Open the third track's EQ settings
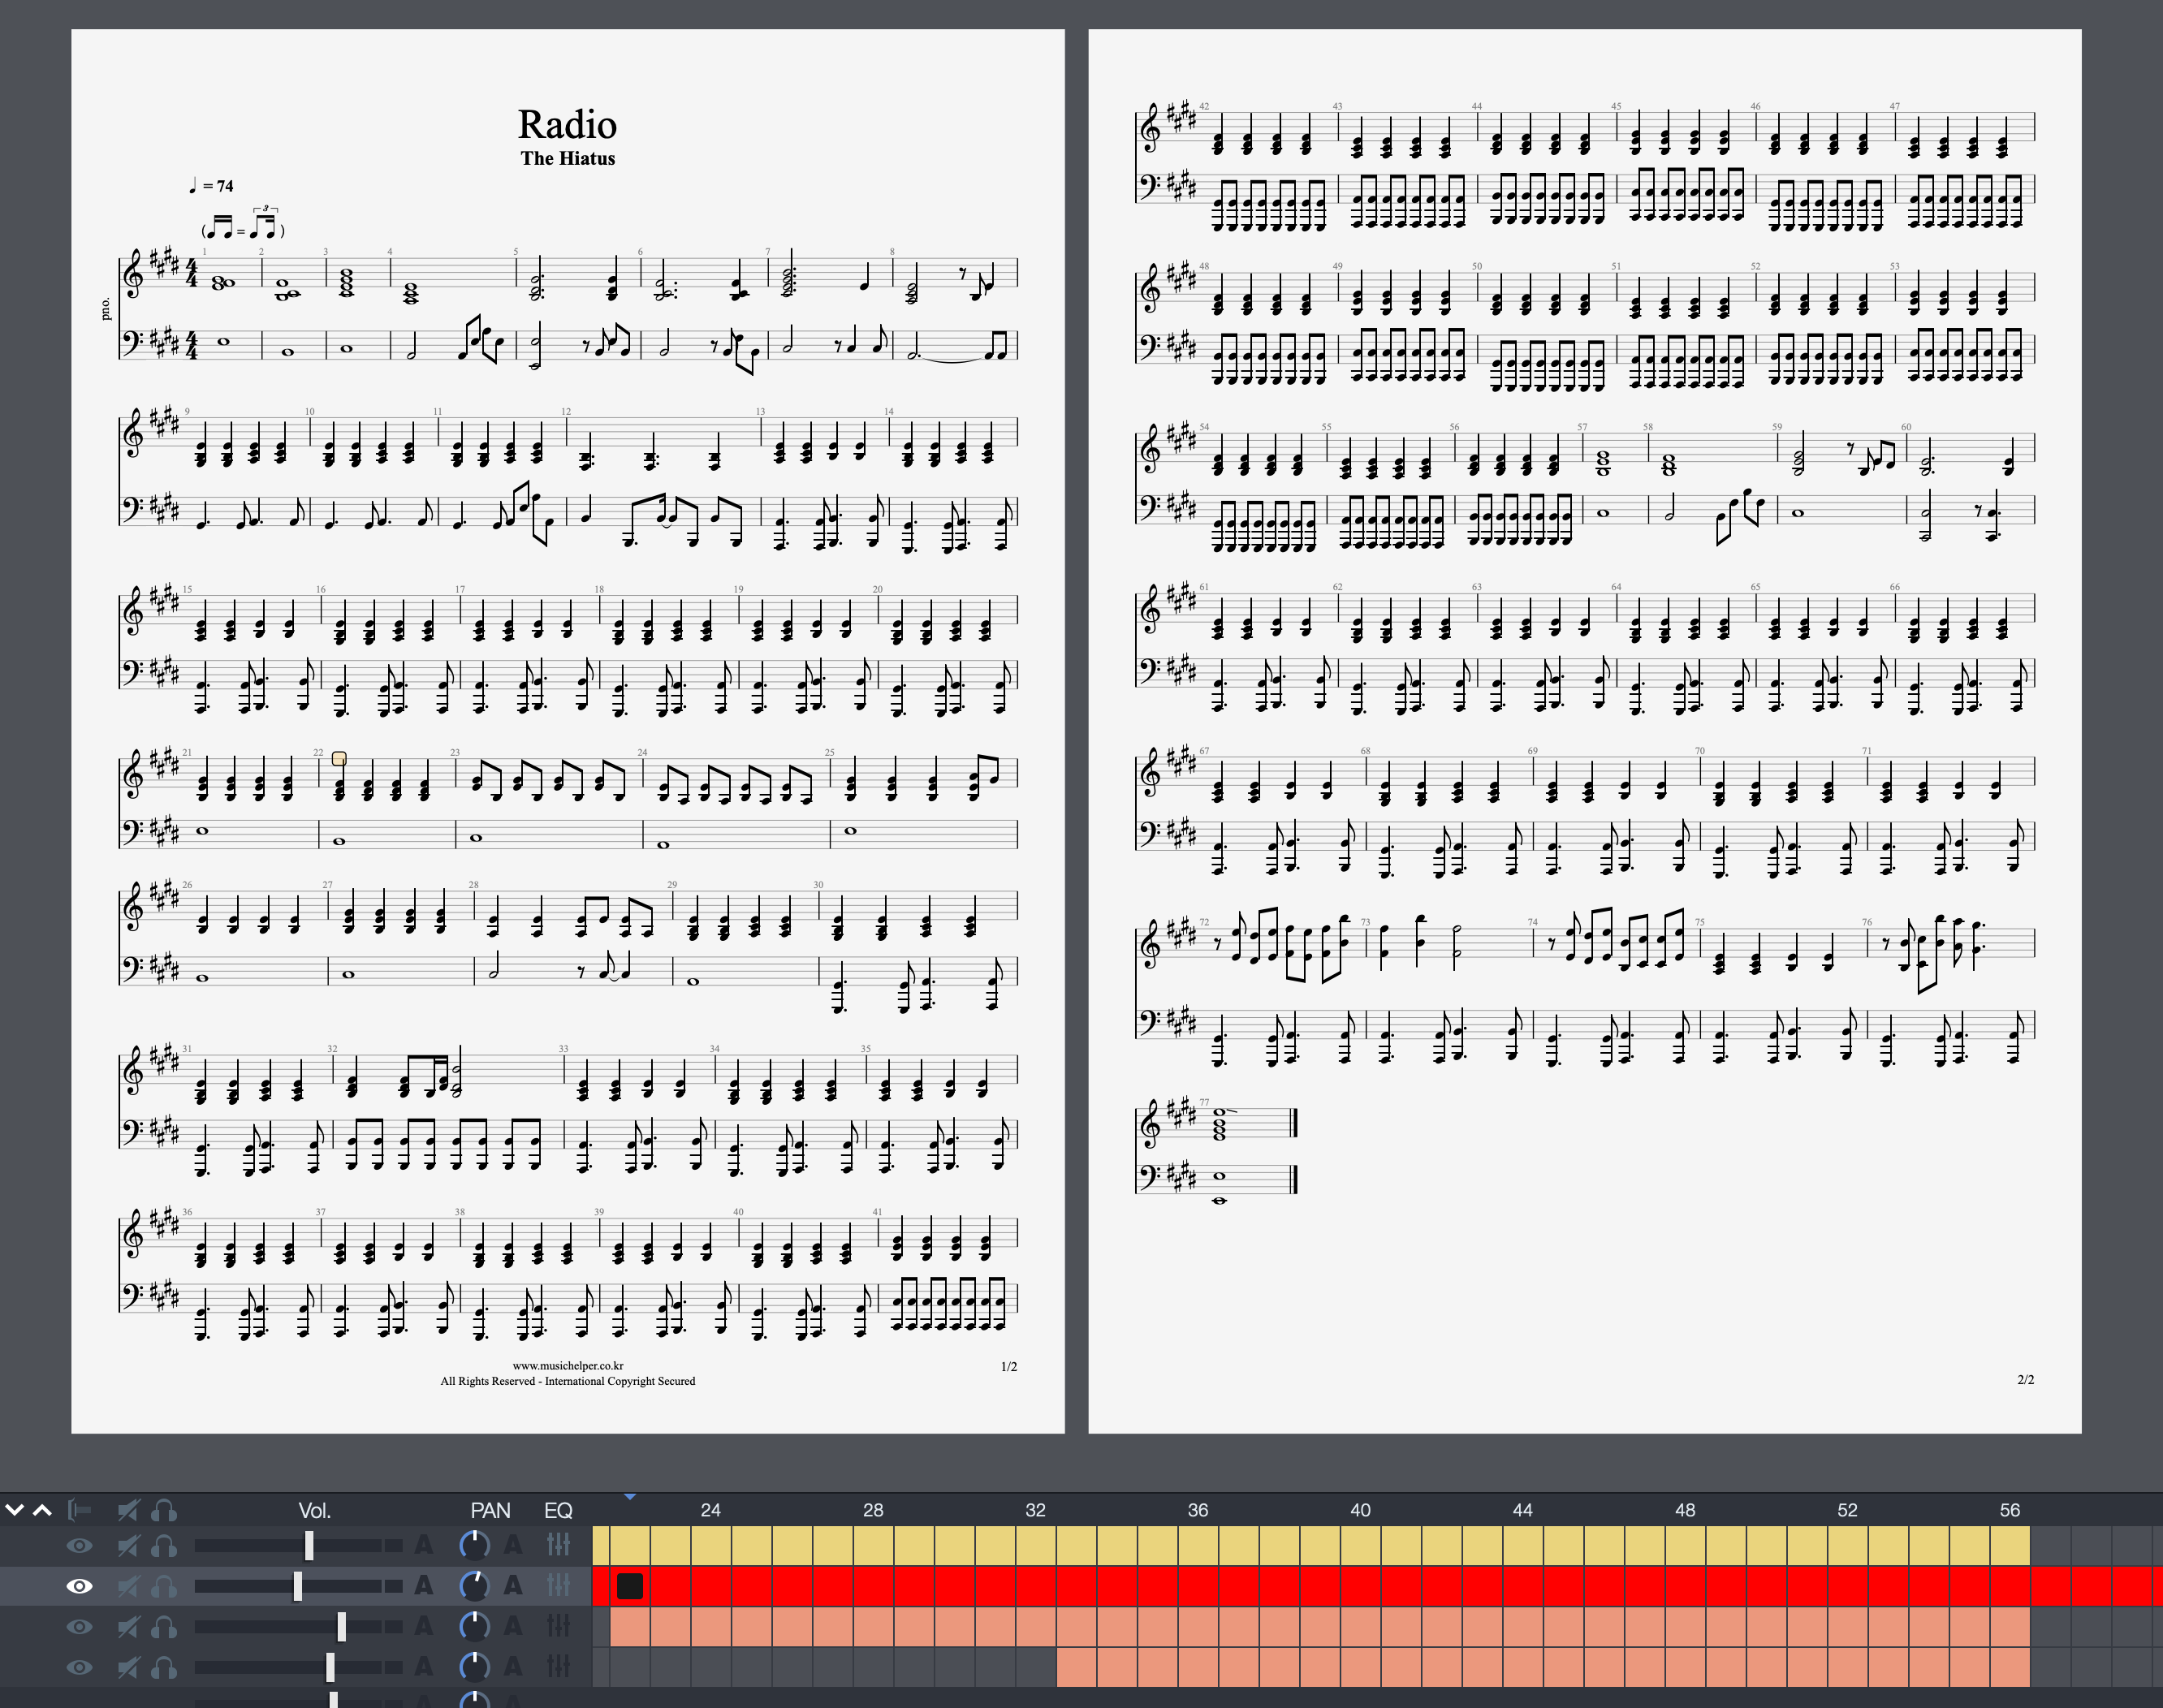Image resolution: width=2163 pixels, height=1708 pixels. pyautogui.click(x=558, y=1627)
